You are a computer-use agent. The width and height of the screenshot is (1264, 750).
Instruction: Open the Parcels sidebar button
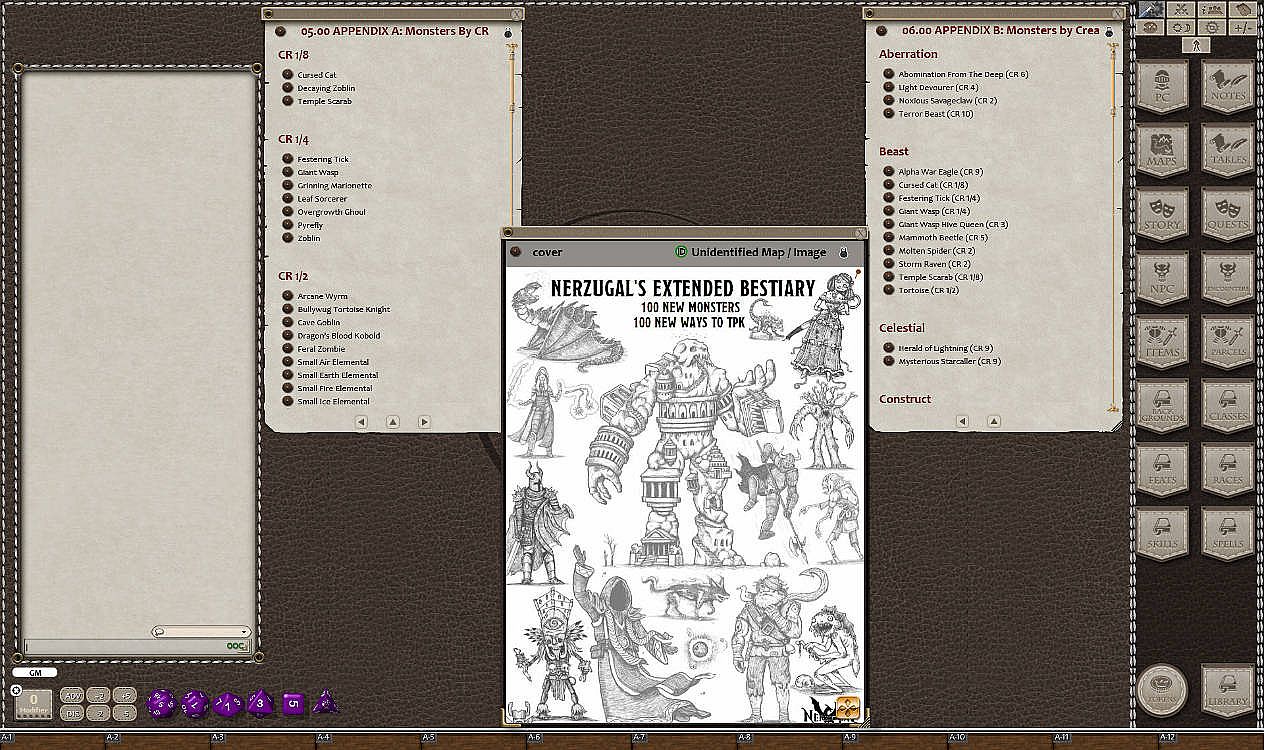pos(1227,343)
